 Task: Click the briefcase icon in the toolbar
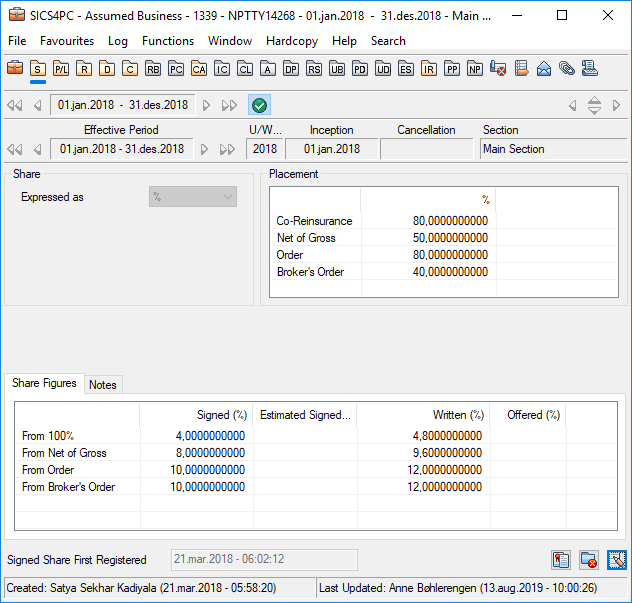15,68
